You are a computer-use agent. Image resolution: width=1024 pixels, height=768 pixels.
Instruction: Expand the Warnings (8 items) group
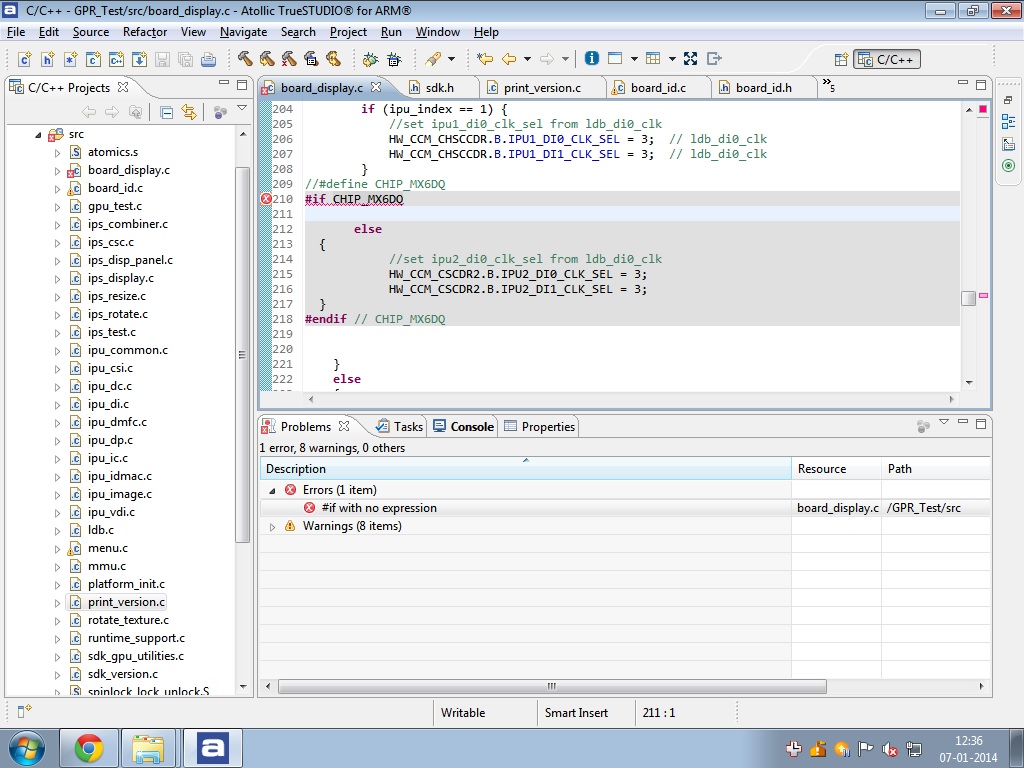click(272, 527)
